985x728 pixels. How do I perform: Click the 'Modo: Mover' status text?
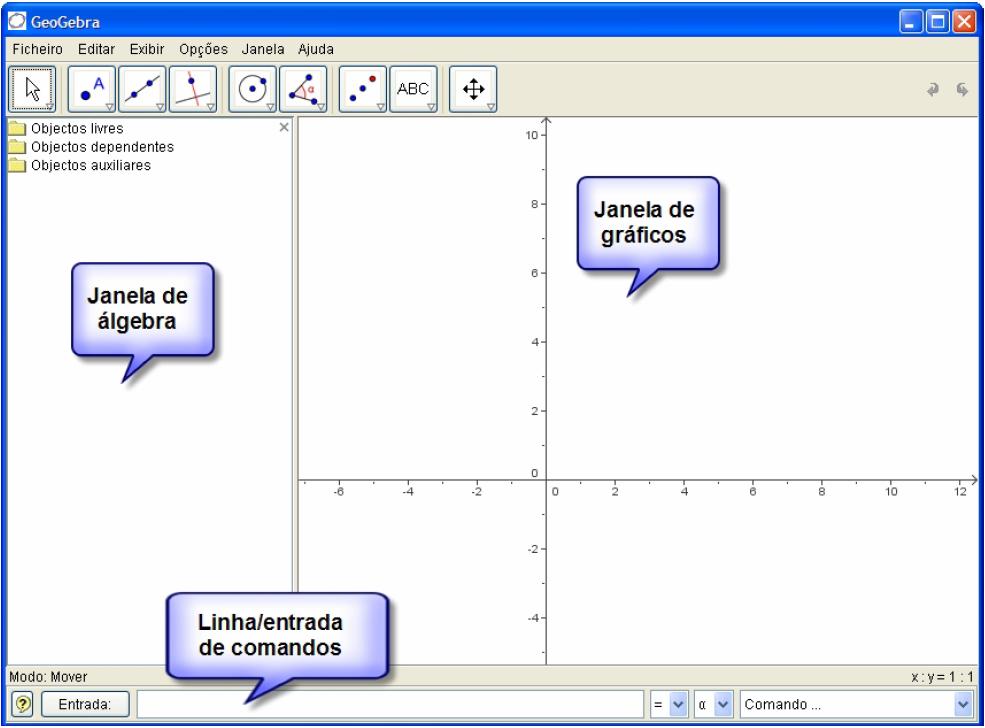pyautogui.click(x=48, y=676)
